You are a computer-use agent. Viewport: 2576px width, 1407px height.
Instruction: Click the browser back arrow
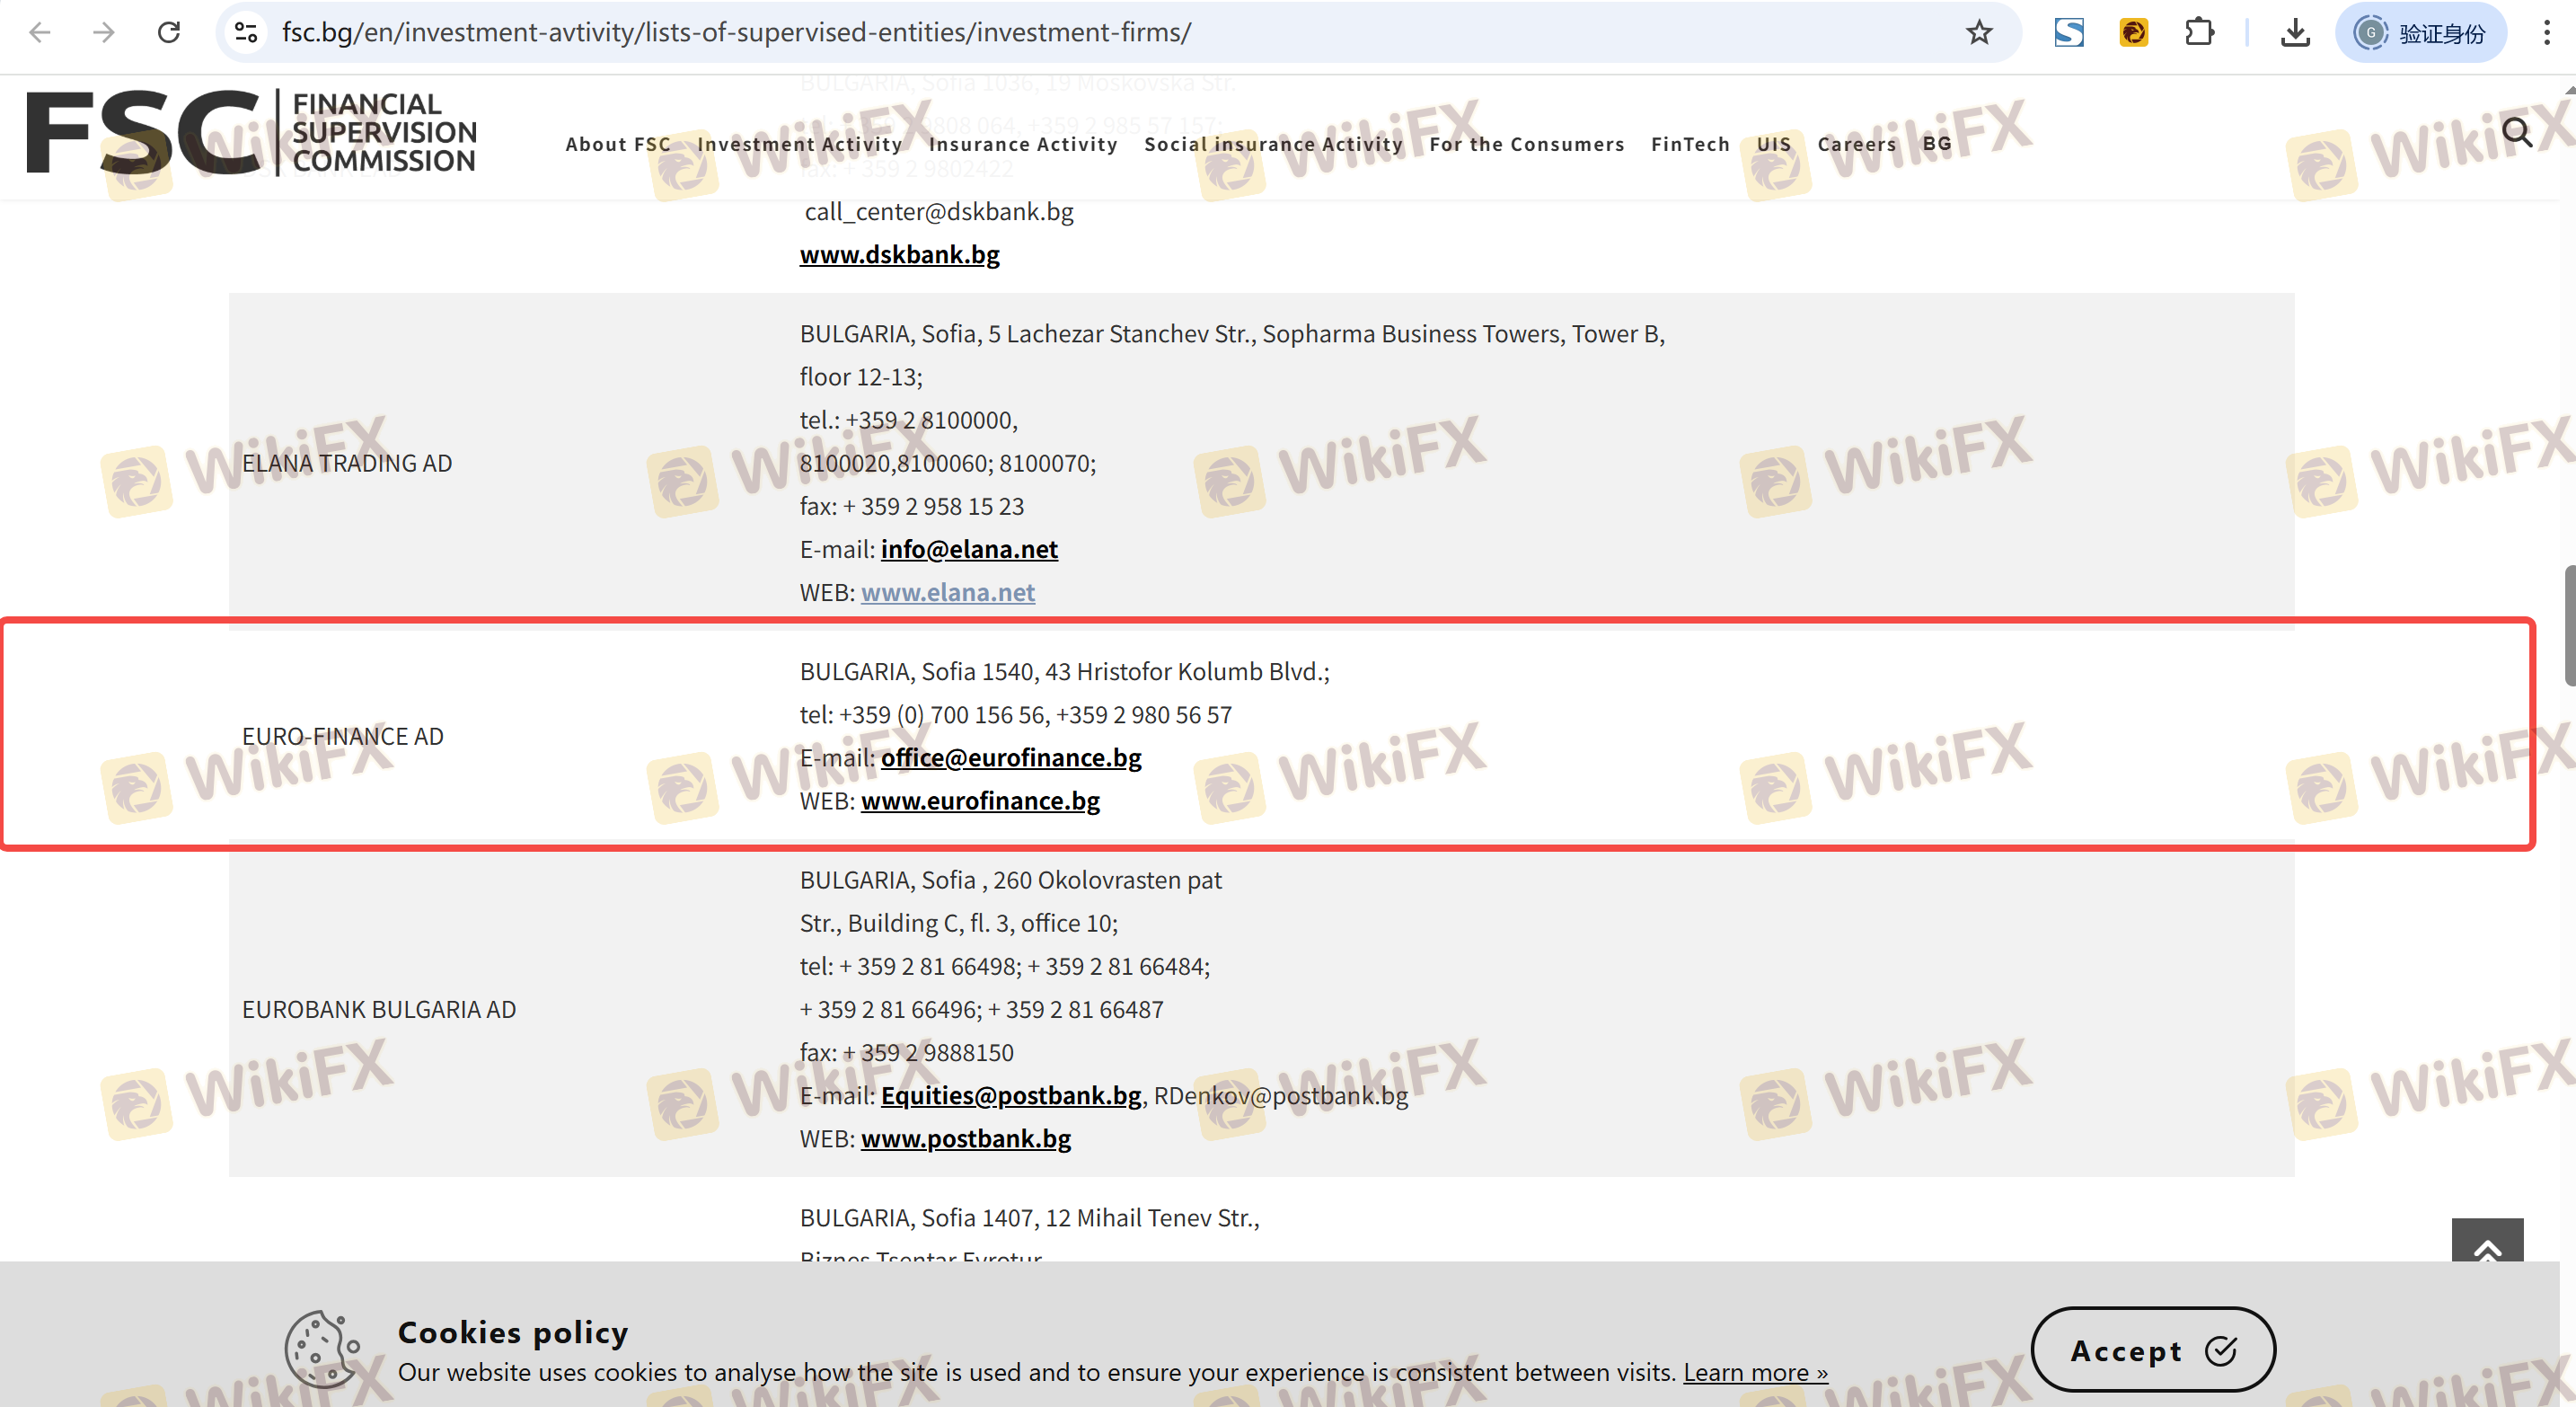tap(40, 32)
